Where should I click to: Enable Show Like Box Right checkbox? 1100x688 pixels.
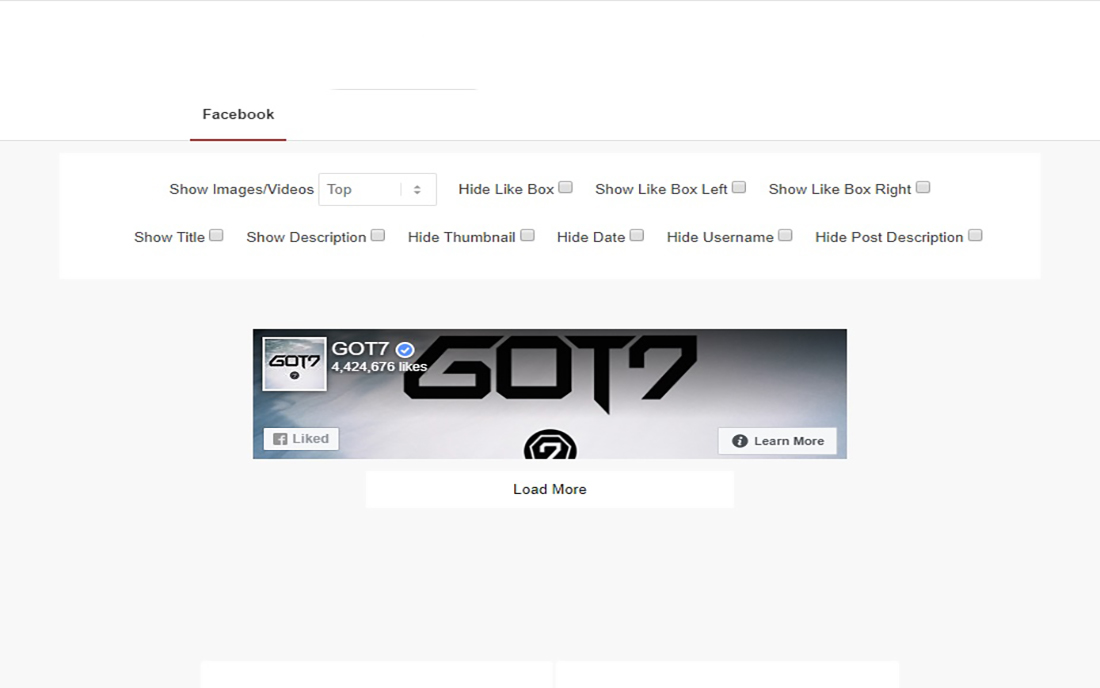(x=923, y=187)
